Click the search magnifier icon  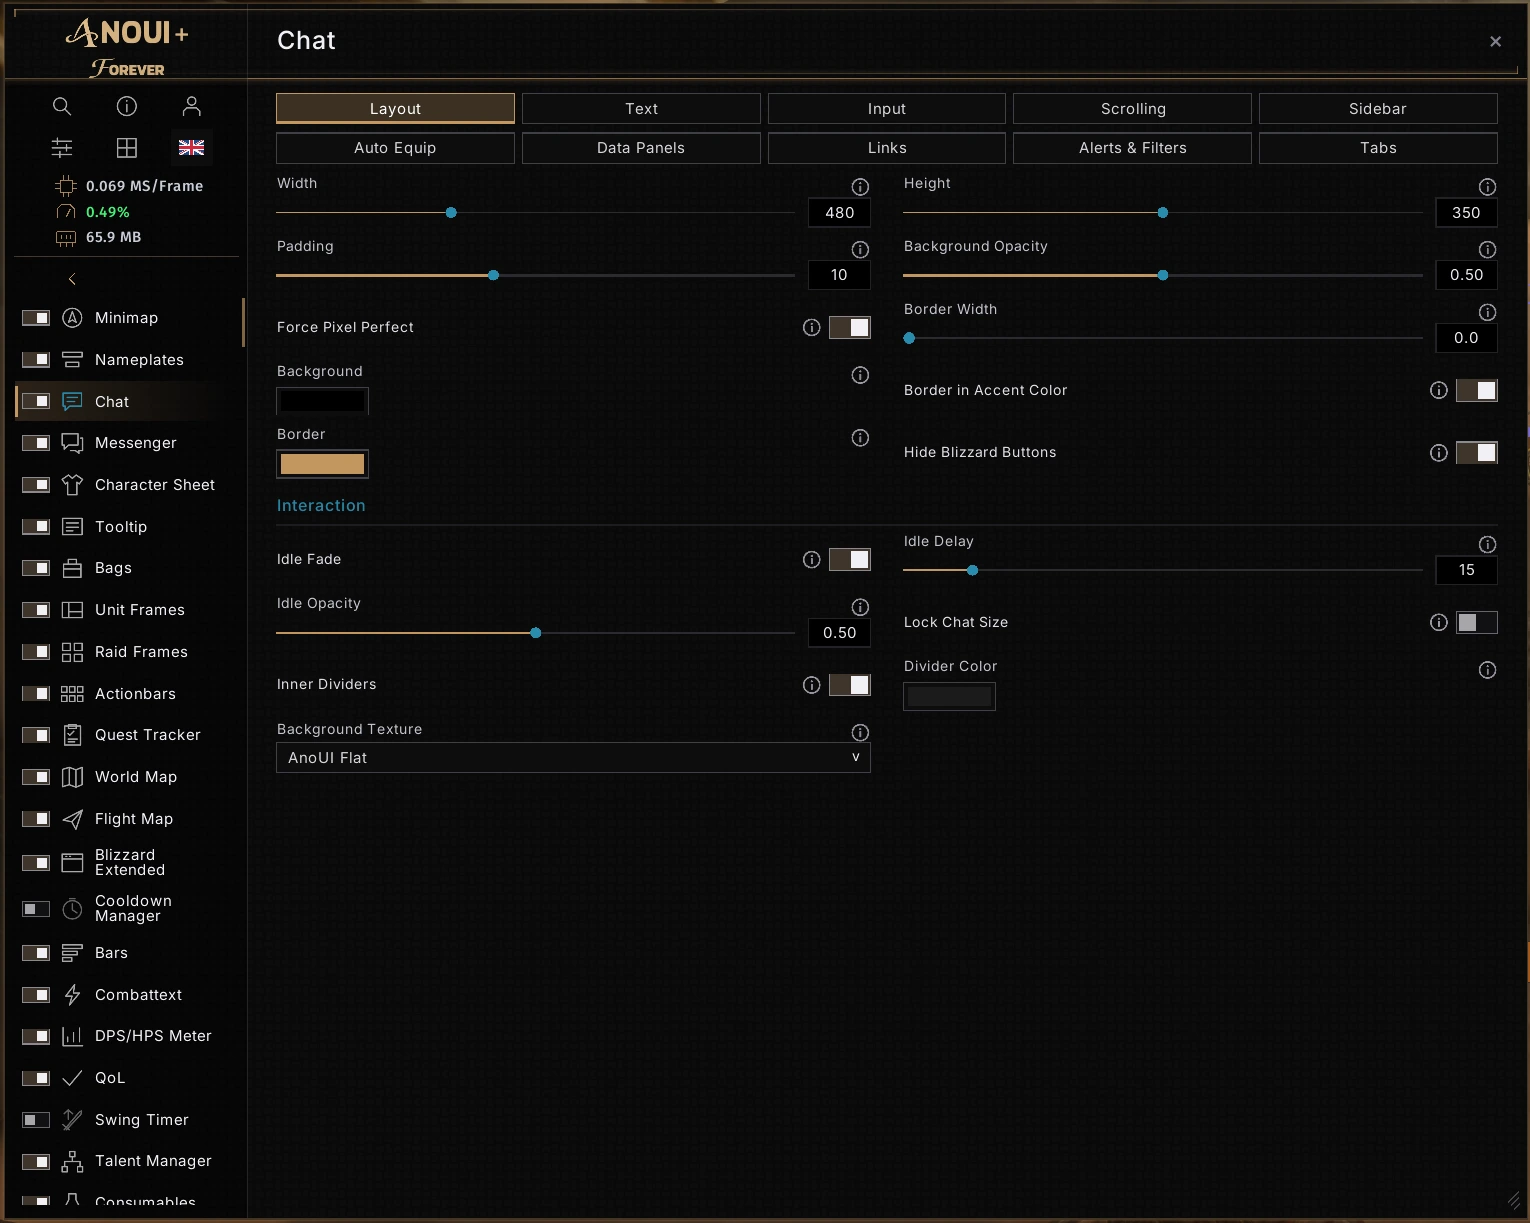tap(62, 106)
